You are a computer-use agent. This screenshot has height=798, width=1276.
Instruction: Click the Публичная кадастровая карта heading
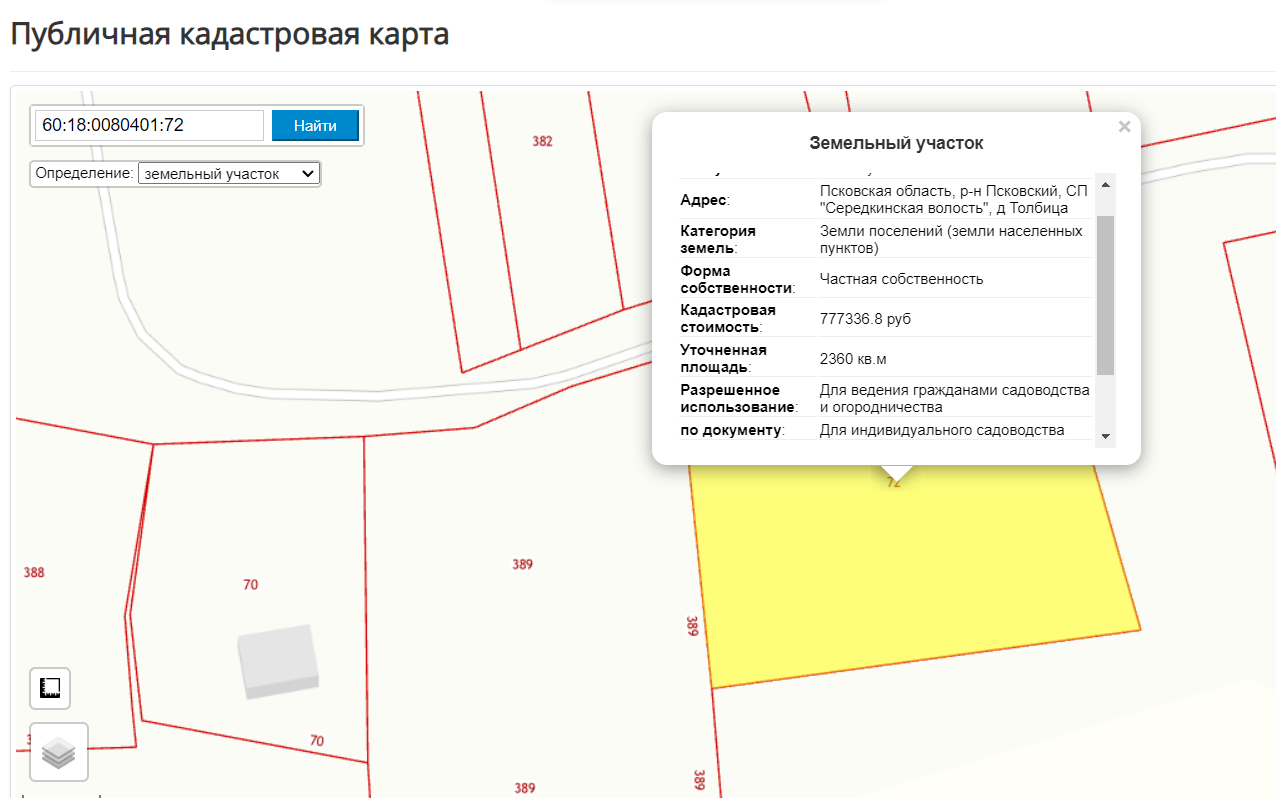tap(229, 33)
